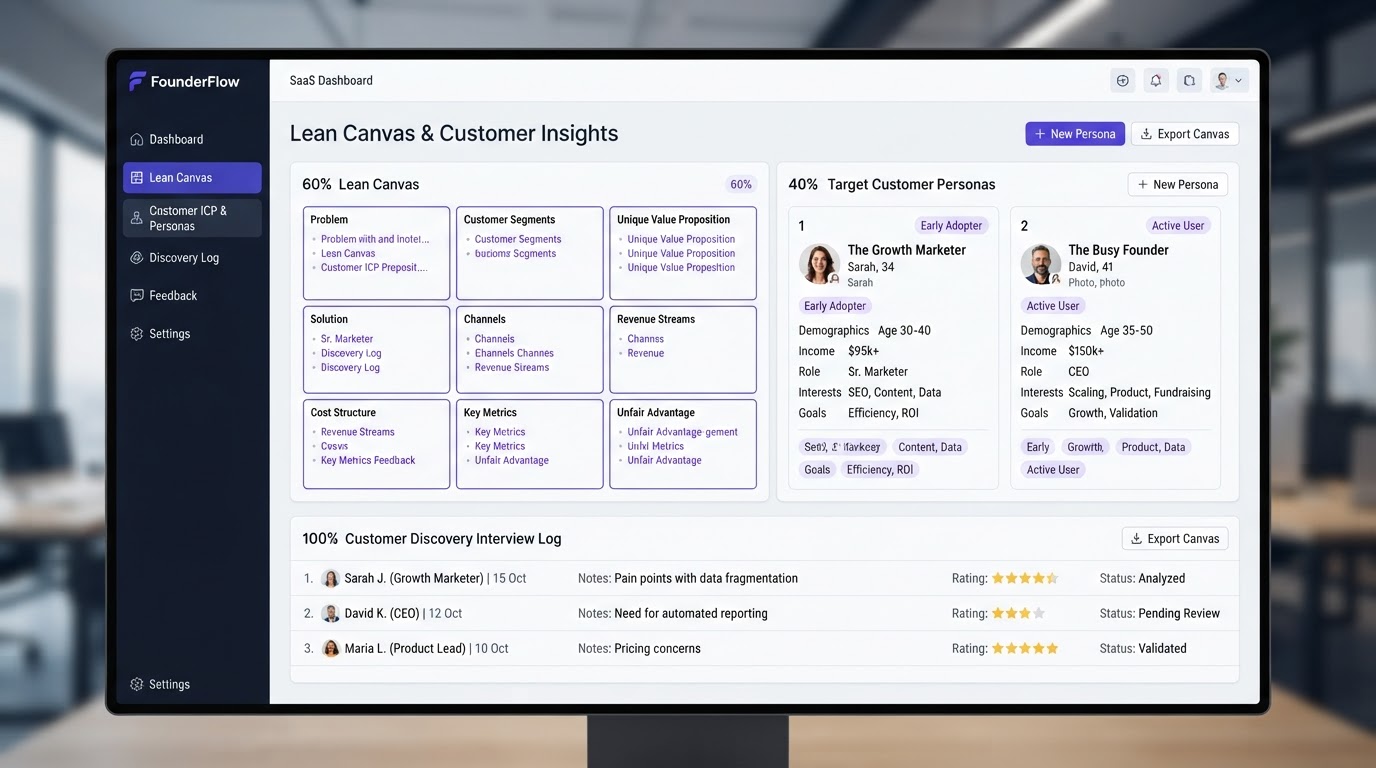Click Sarah J.'s avatar in interview log
1376x768 pixels.
[331, 579]
